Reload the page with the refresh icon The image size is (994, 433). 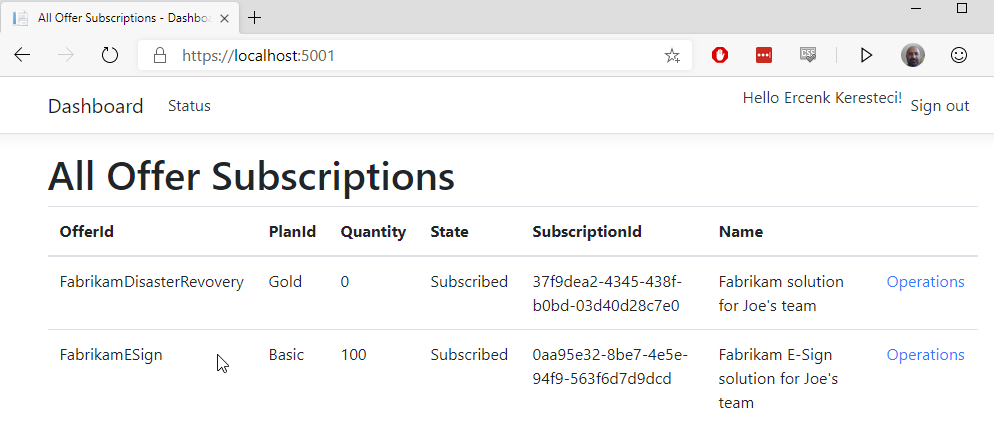coord(110,56)
